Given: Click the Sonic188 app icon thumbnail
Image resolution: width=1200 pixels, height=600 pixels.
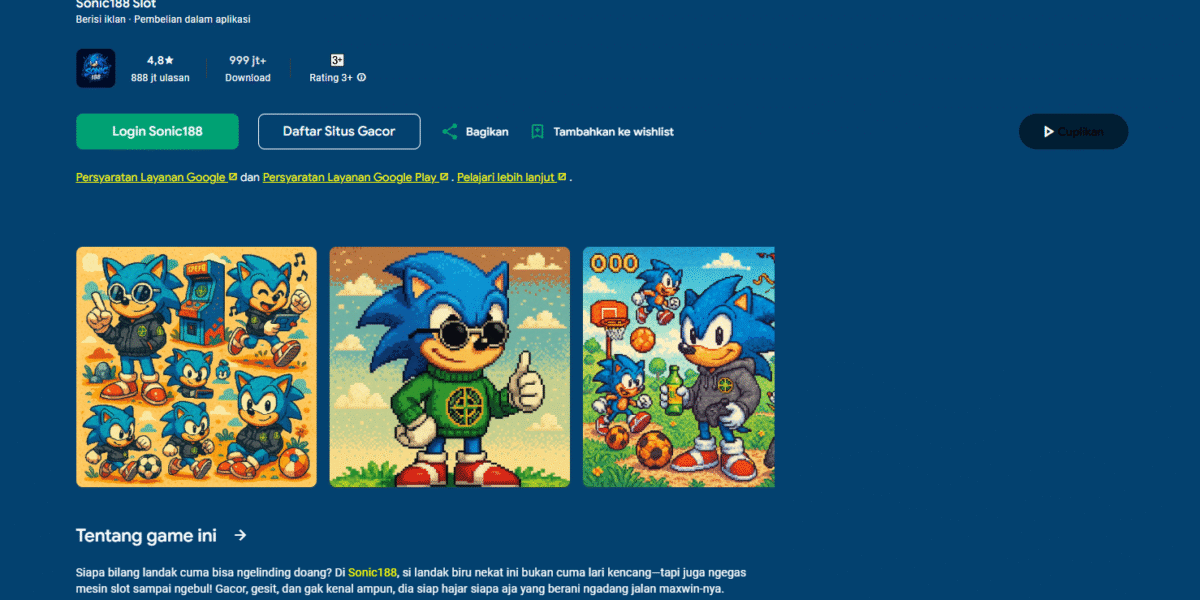Looking at the screenshot, I should point(95,68).
